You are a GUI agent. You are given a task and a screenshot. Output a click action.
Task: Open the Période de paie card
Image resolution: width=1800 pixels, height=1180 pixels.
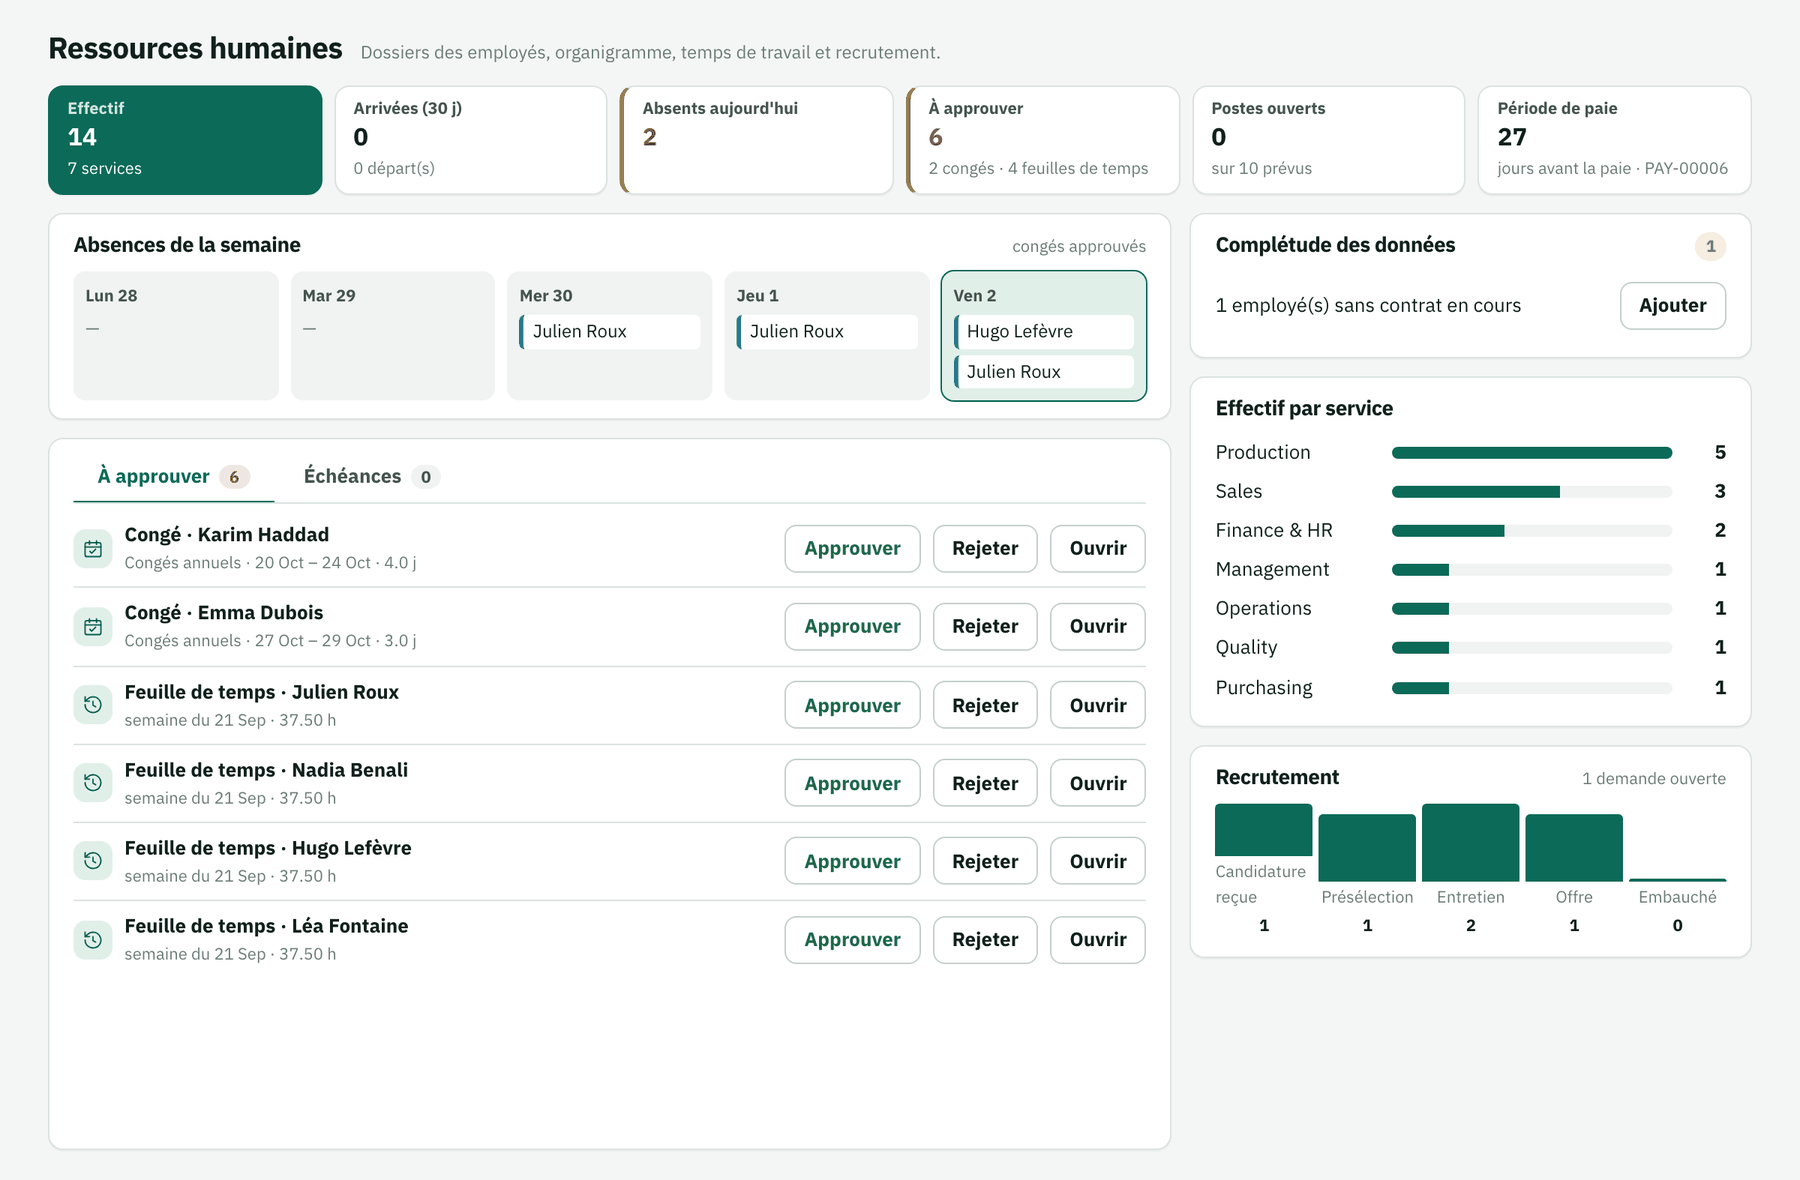tap(1614, 140)
